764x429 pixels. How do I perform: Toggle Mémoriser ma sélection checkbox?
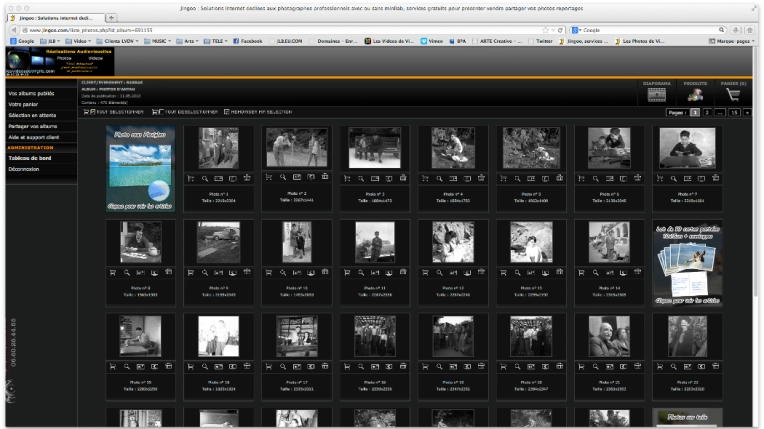(227, 112)
